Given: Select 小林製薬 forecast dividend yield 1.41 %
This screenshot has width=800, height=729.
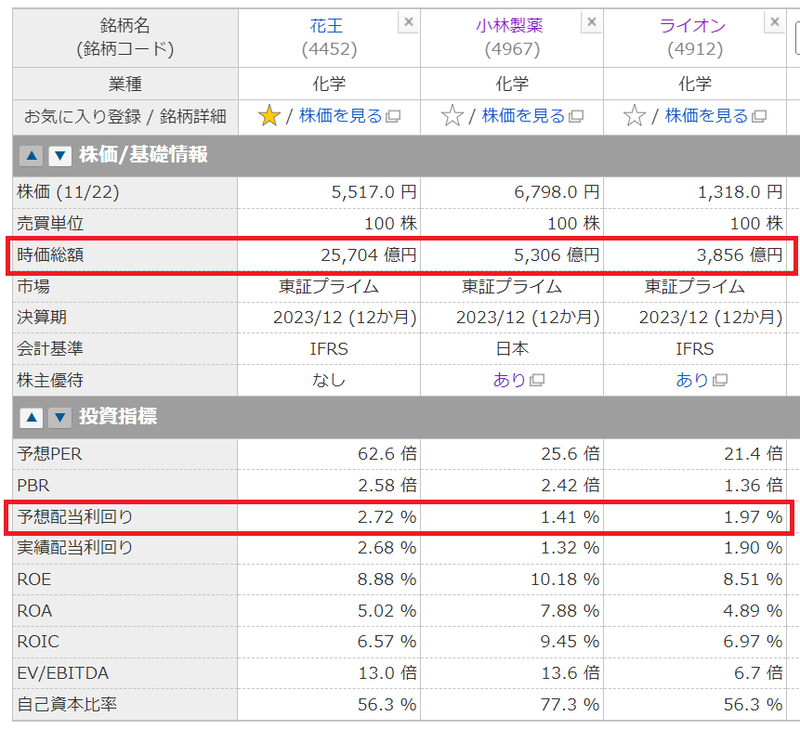Looking at the screenshot, I should click(570, 517).
